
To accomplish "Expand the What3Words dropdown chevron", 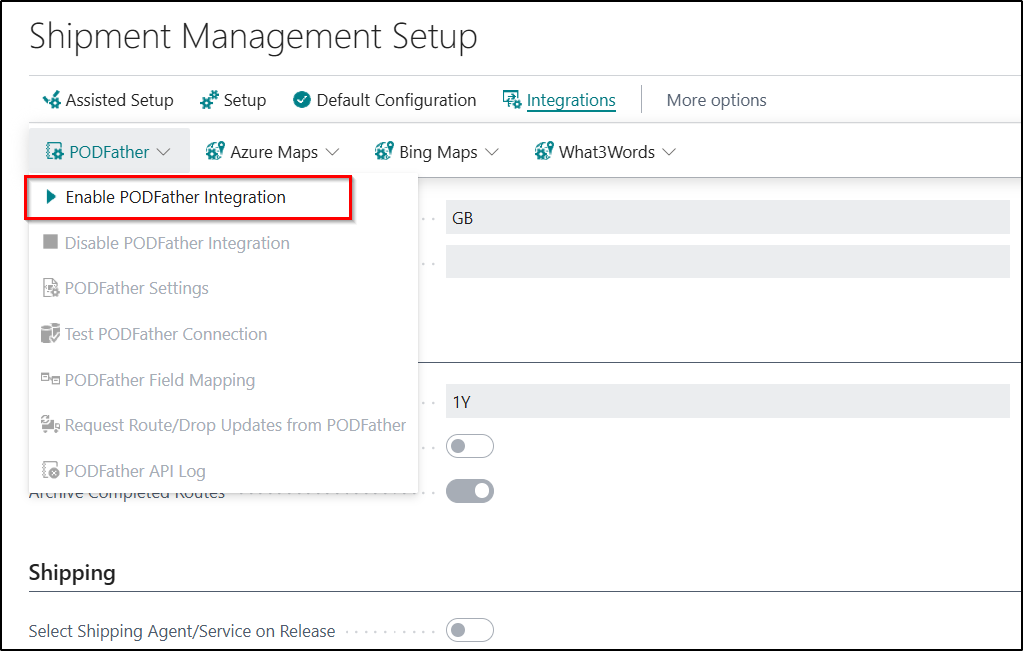I will (x=669, y=152).
